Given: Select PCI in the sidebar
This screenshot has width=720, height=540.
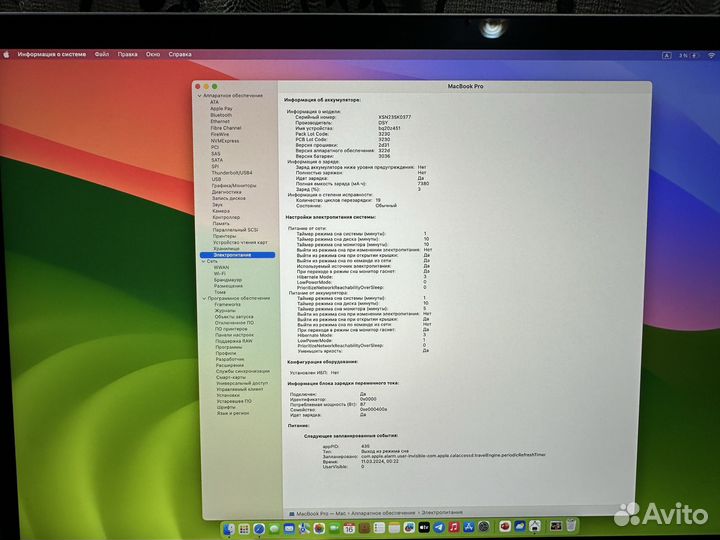Looking at the screenshot, I should click(x=215, y=147).
